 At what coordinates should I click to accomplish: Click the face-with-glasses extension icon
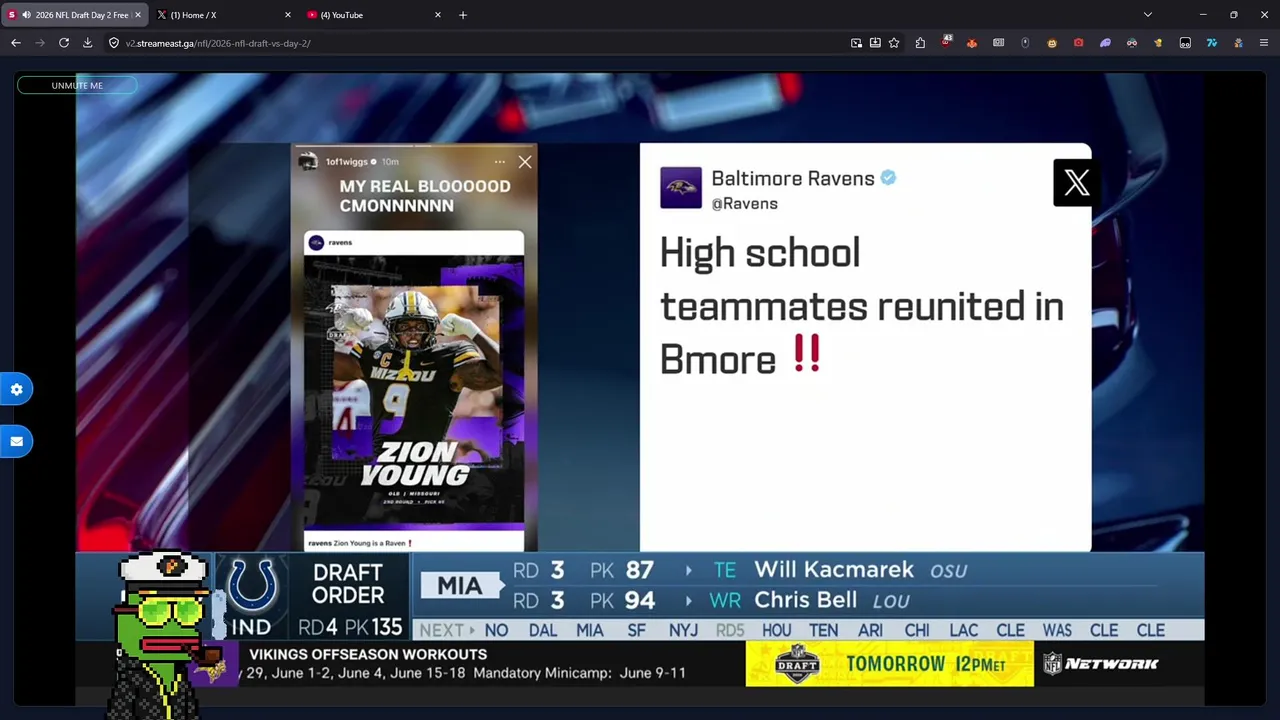tap(1132, 43)
